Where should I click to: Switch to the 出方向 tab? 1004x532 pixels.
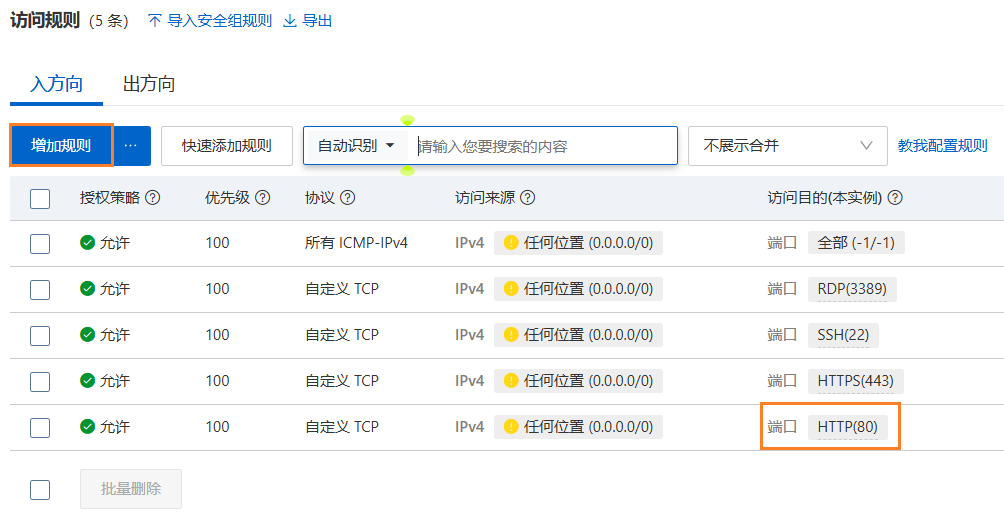[149, 84]
